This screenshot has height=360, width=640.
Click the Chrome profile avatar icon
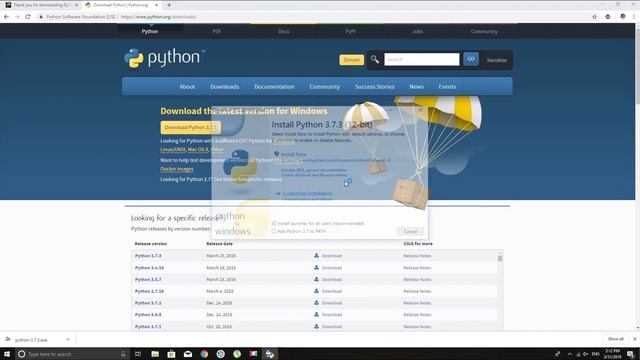622,17
